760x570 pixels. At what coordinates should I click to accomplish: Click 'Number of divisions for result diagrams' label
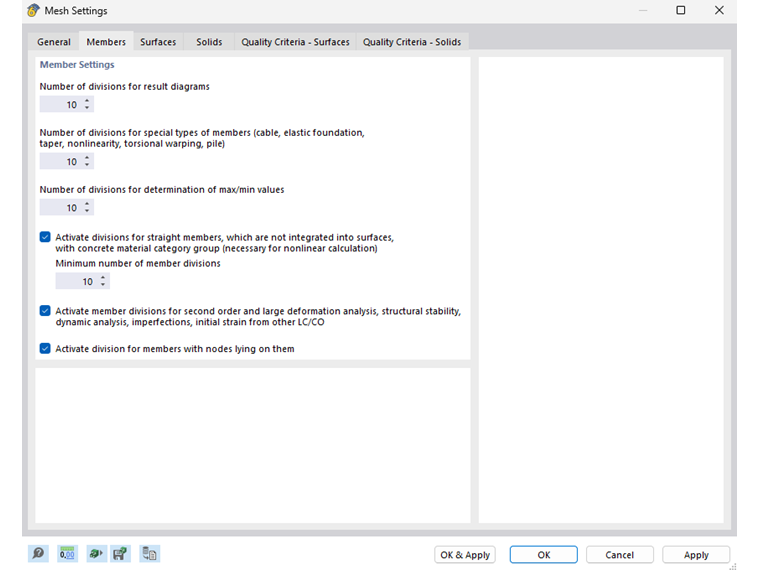coord(125,86)
